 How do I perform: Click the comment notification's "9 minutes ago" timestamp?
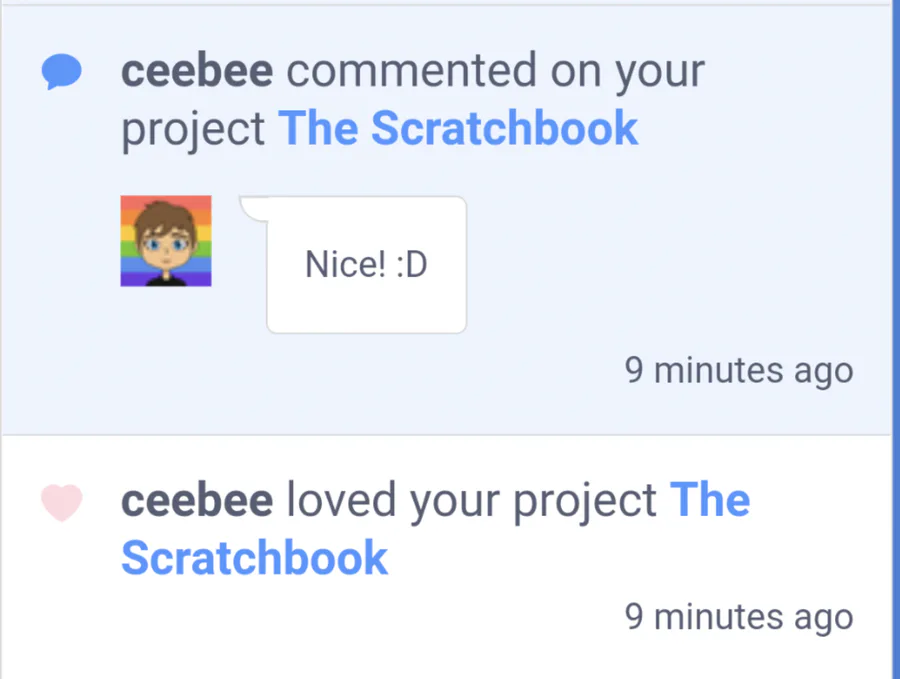pos(739,370)
